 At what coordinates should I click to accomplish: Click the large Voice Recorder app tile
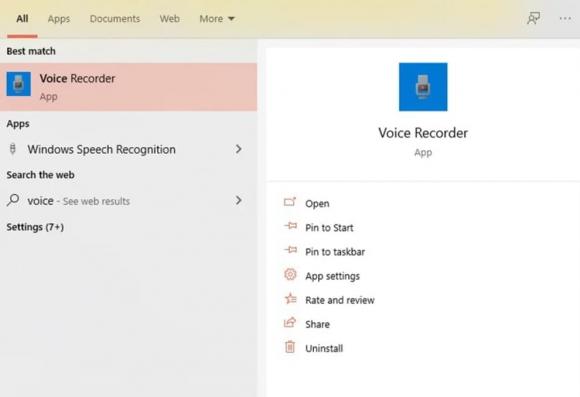[423, 87]
